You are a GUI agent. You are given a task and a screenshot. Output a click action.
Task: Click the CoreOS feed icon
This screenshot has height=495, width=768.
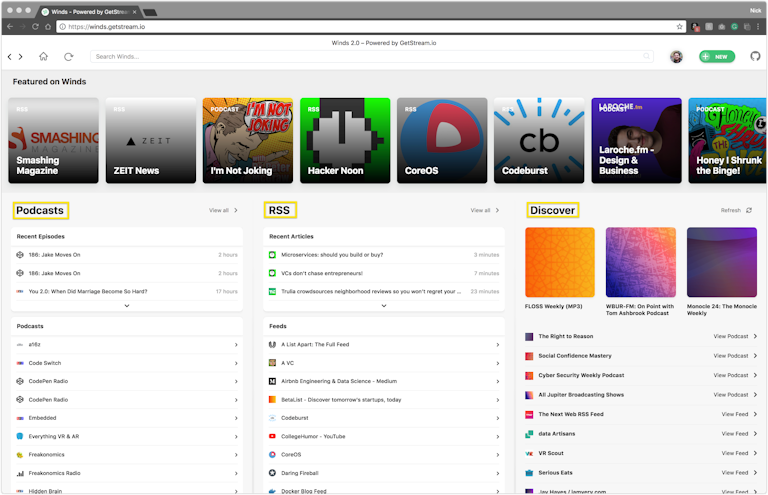pyautogui.click(x=272, y=455)
